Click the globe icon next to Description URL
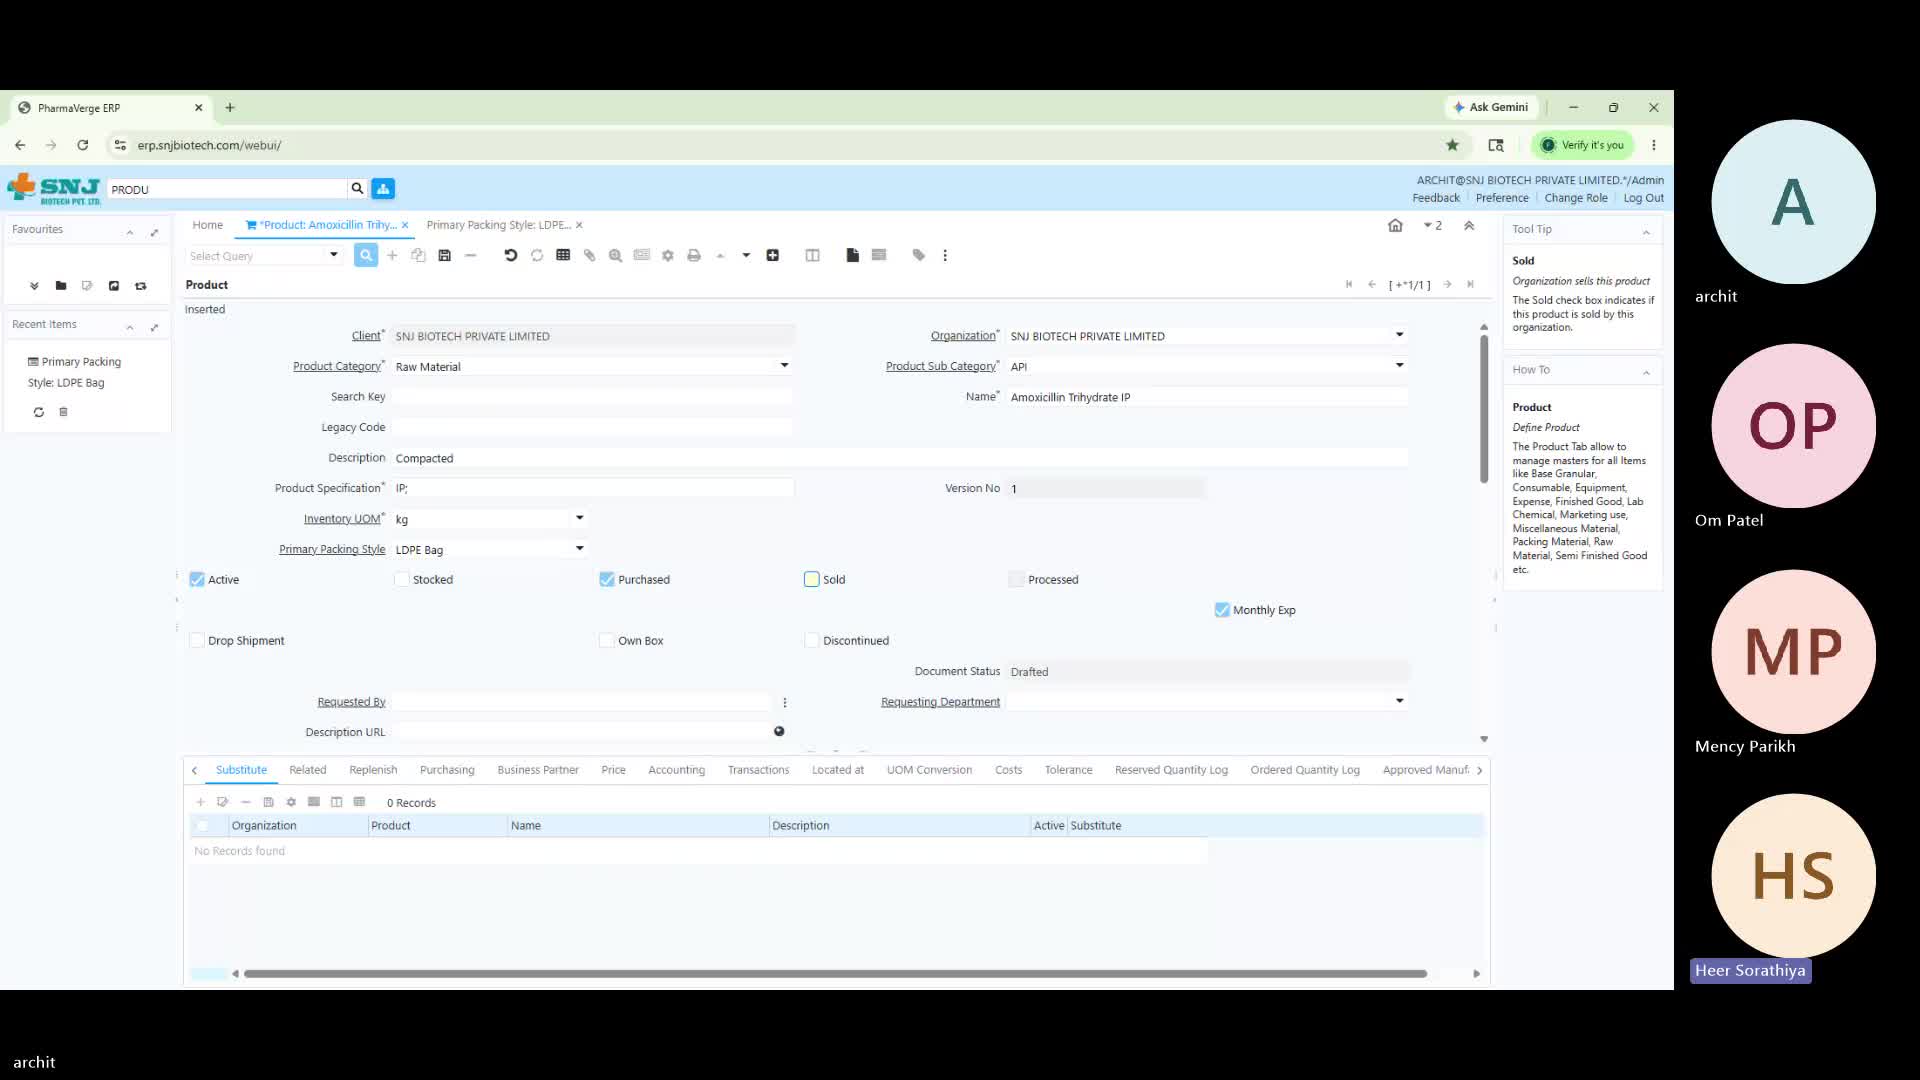Viewport: 1920px width, 1080px height. tap(779, 731)
